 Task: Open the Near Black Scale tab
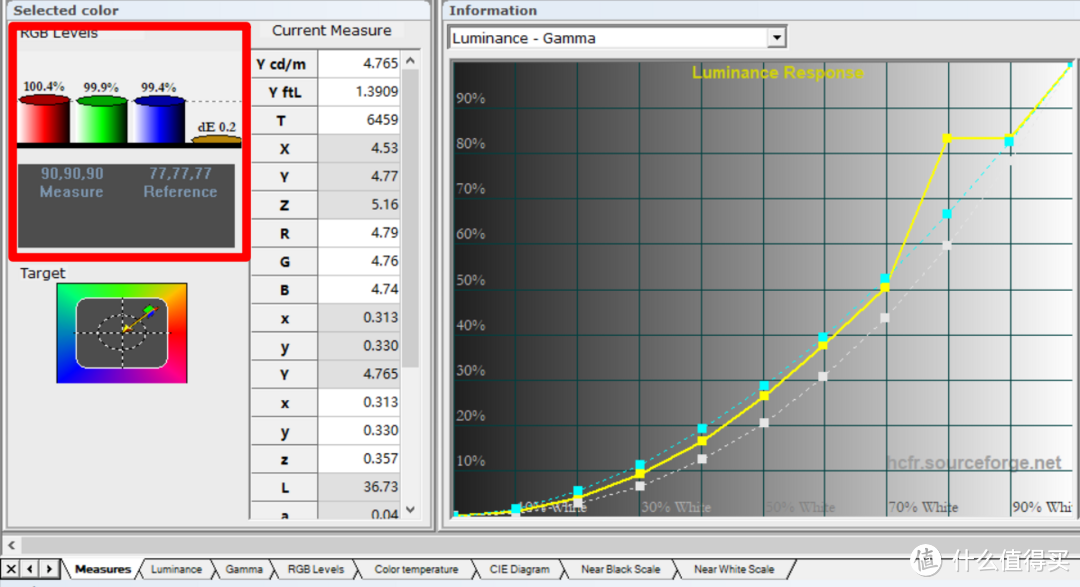coord(620,569)
